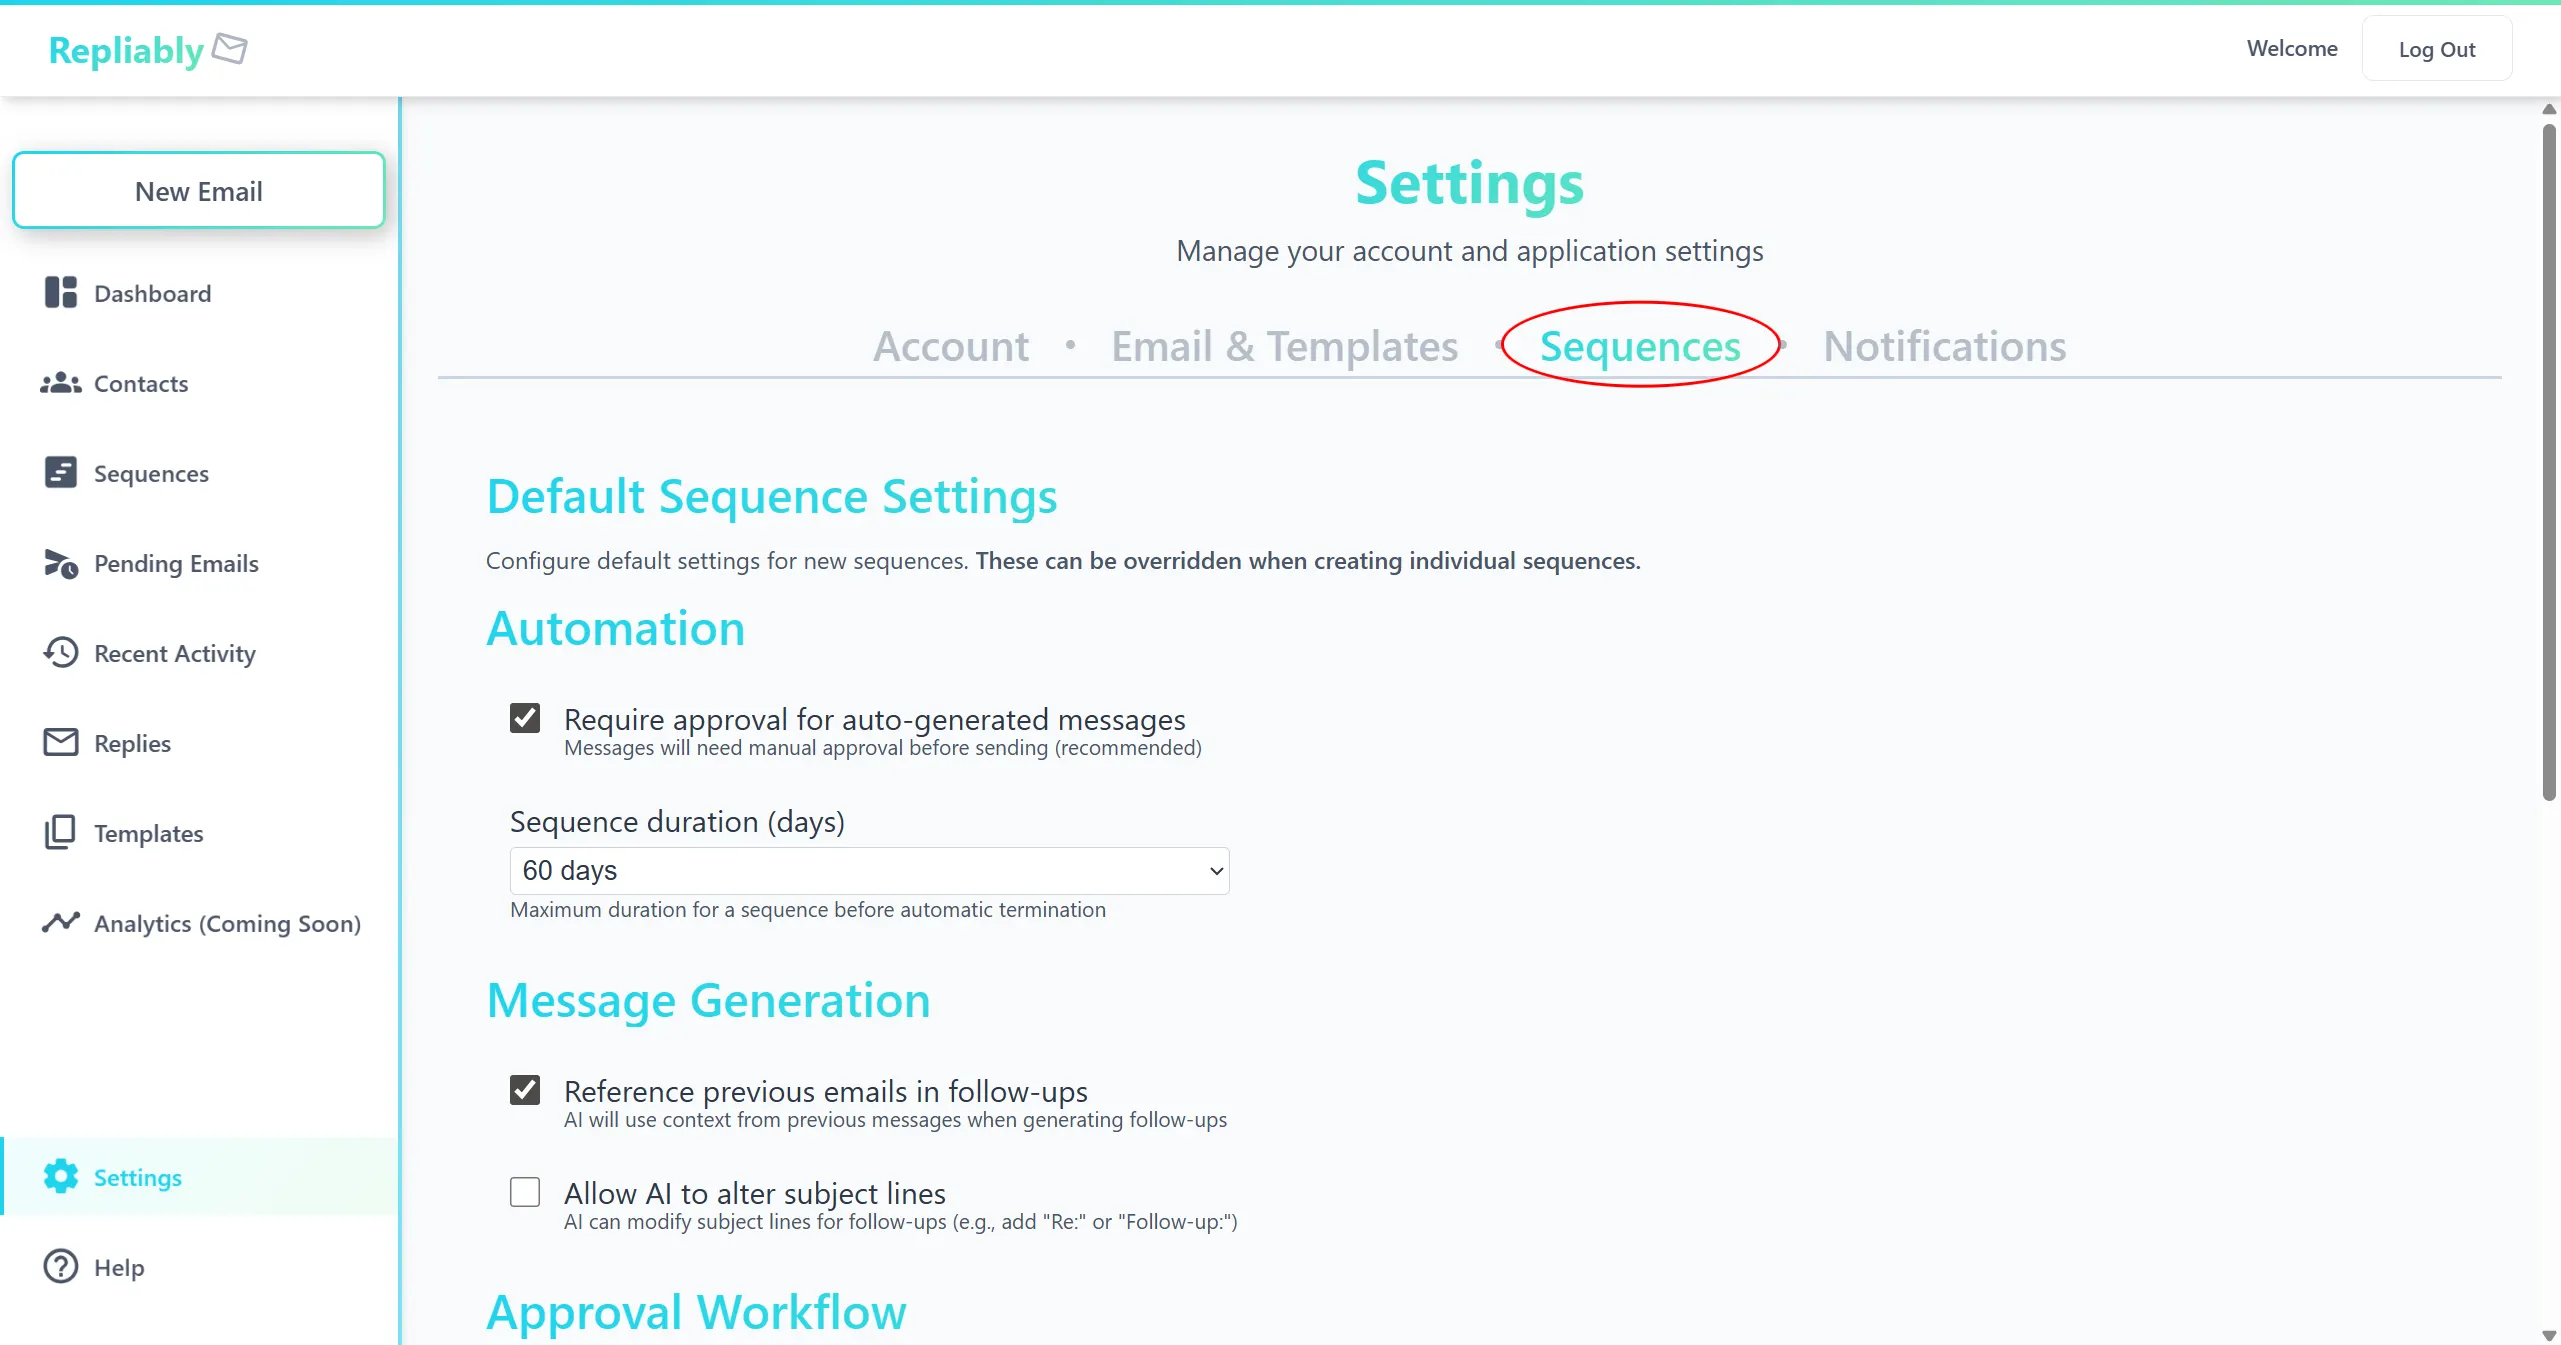
Task: Select the Contacts sidebar icon
Action: pyautogui.click(x=60, y=383)
